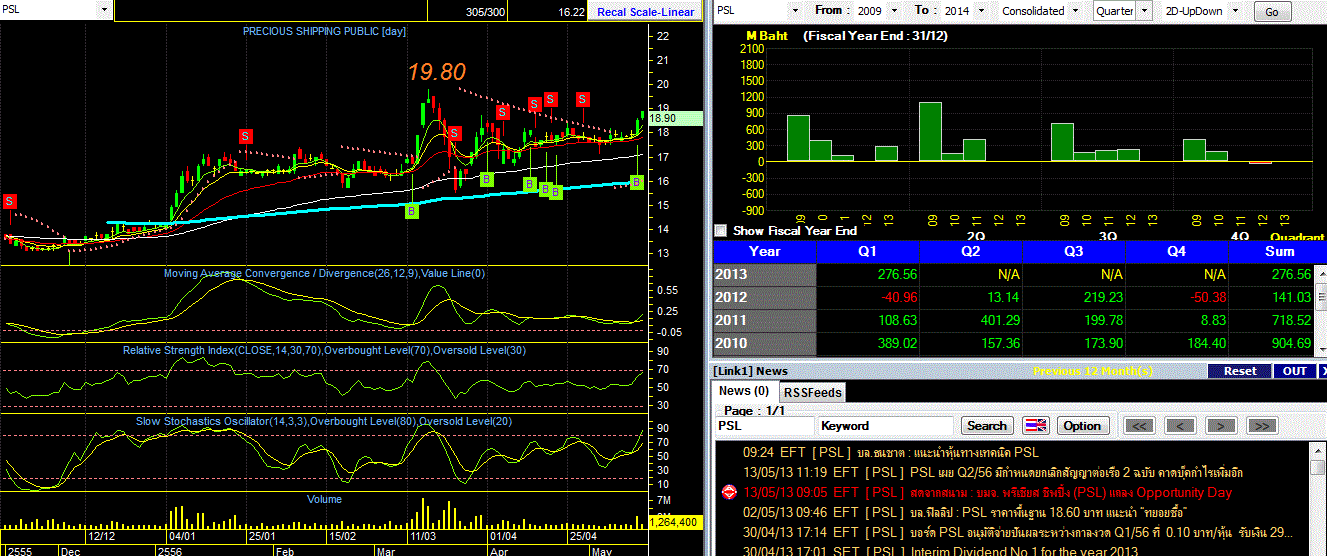Click the red alert icon beside Opportunity Day news
1327x556 pixels.
click(x=728, y=492)
